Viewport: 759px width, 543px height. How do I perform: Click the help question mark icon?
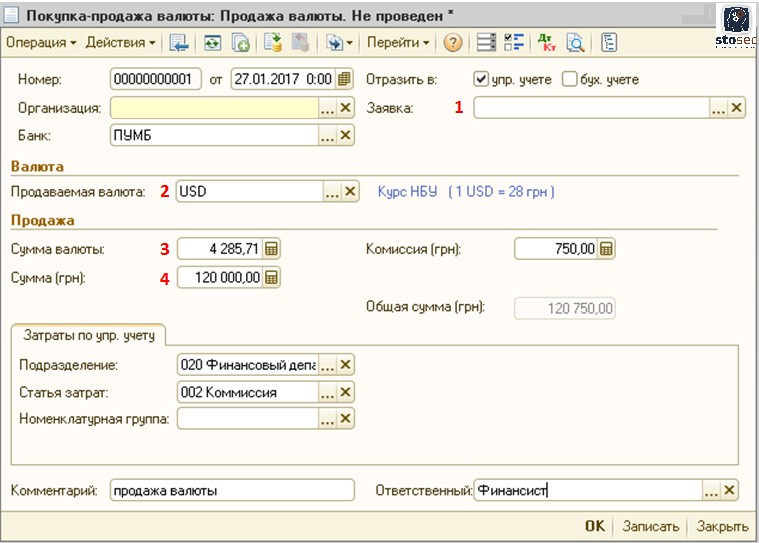[452, 43]
